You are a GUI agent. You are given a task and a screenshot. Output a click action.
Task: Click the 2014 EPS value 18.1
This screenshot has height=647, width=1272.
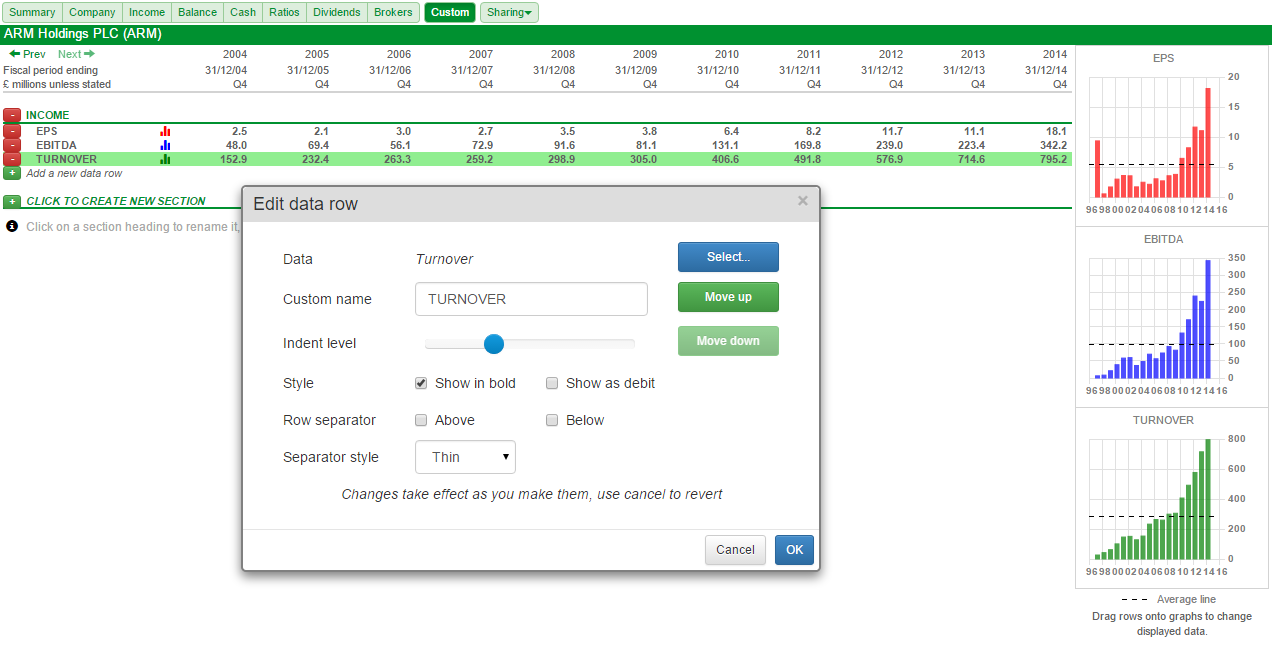pyautogui.click(x=1056, y=131)
